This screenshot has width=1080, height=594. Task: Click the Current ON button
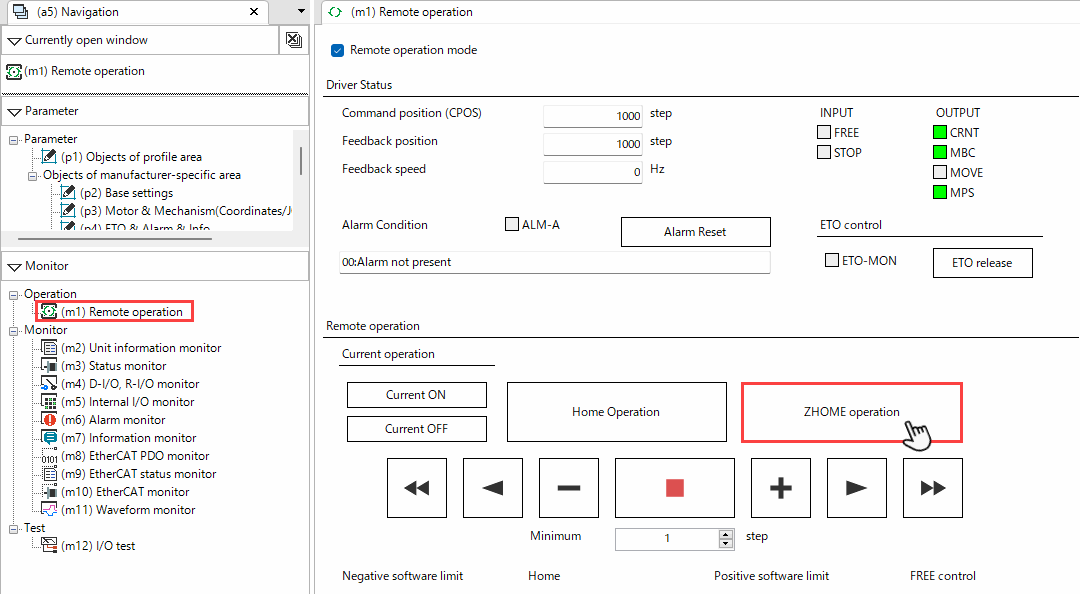pyautogui.click(x=417, y=395)
